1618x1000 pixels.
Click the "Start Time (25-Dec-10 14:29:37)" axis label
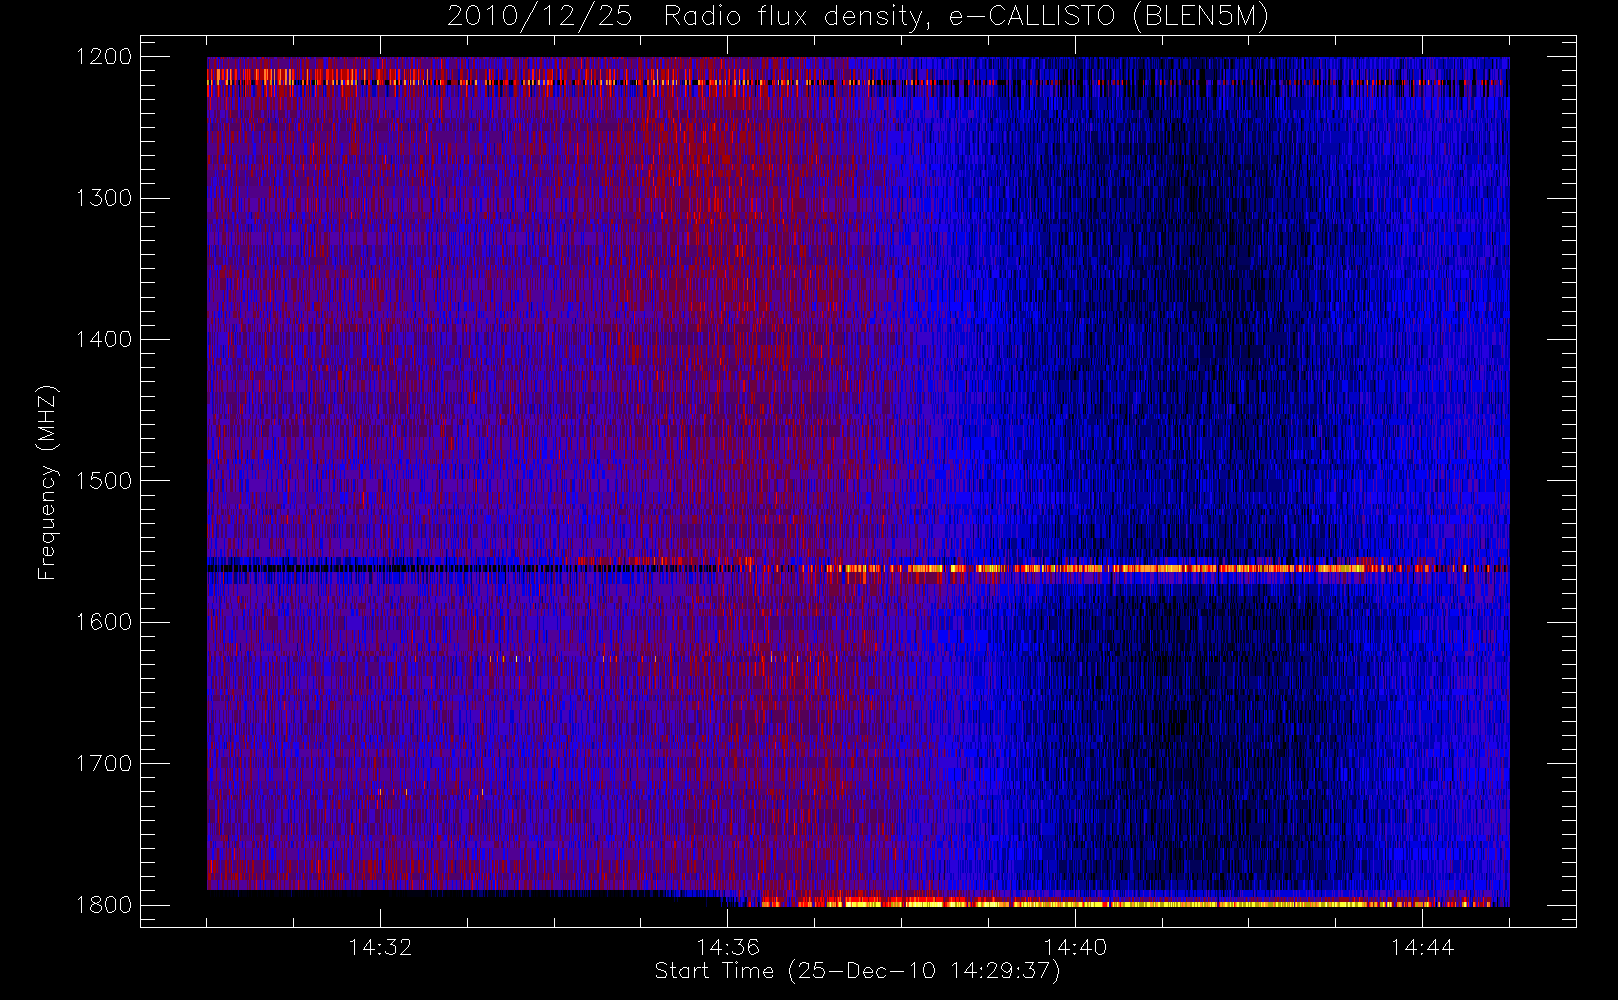857,971
